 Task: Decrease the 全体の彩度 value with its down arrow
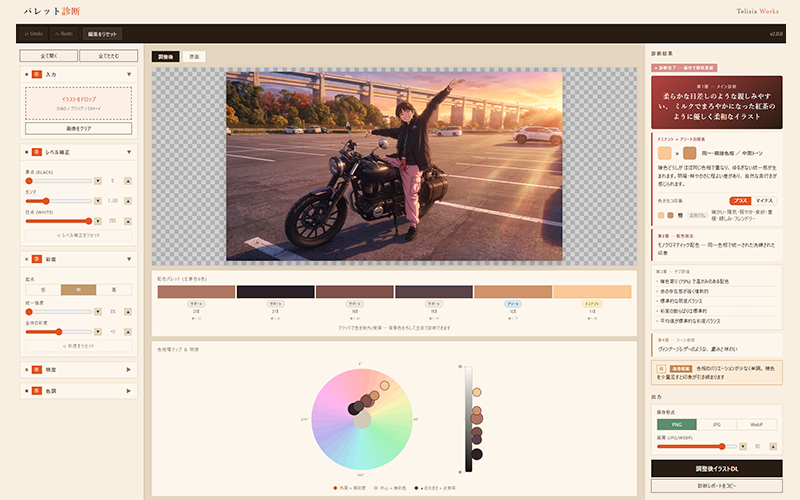tap(97, 332)
